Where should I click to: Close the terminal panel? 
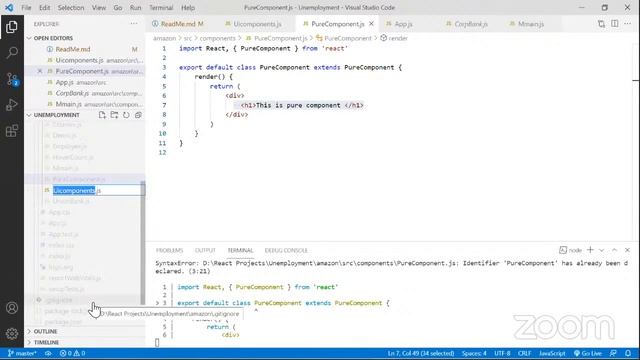627,250
